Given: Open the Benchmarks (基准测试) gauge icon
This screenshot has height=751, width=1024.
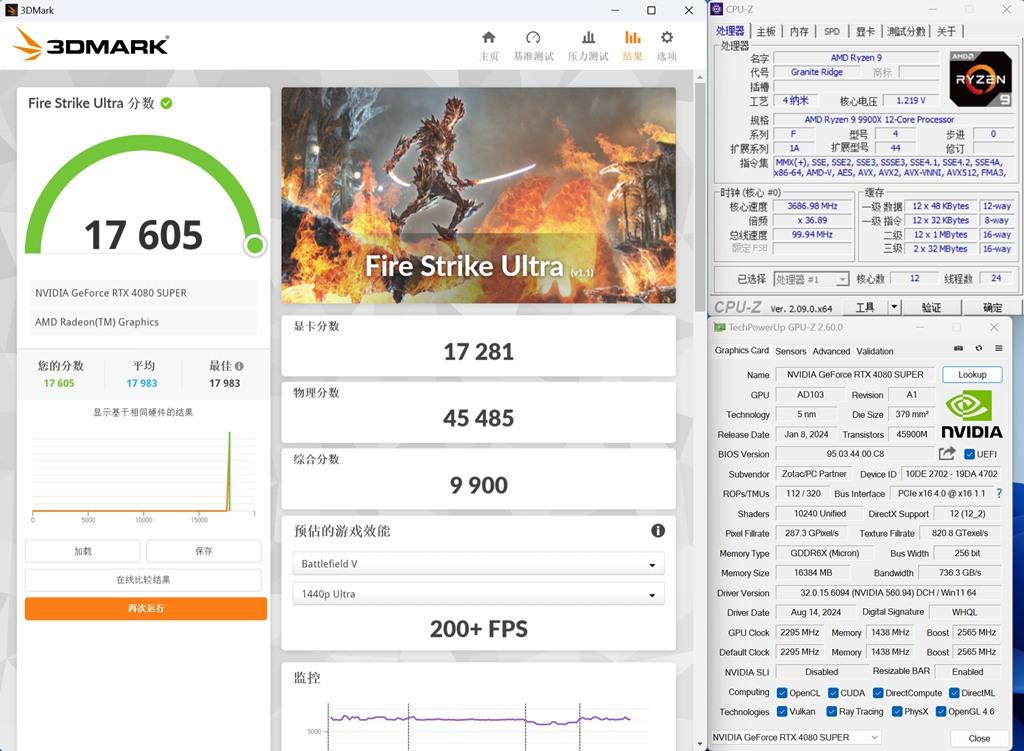Looking at the screenshot, I should (x=533, y=38).
